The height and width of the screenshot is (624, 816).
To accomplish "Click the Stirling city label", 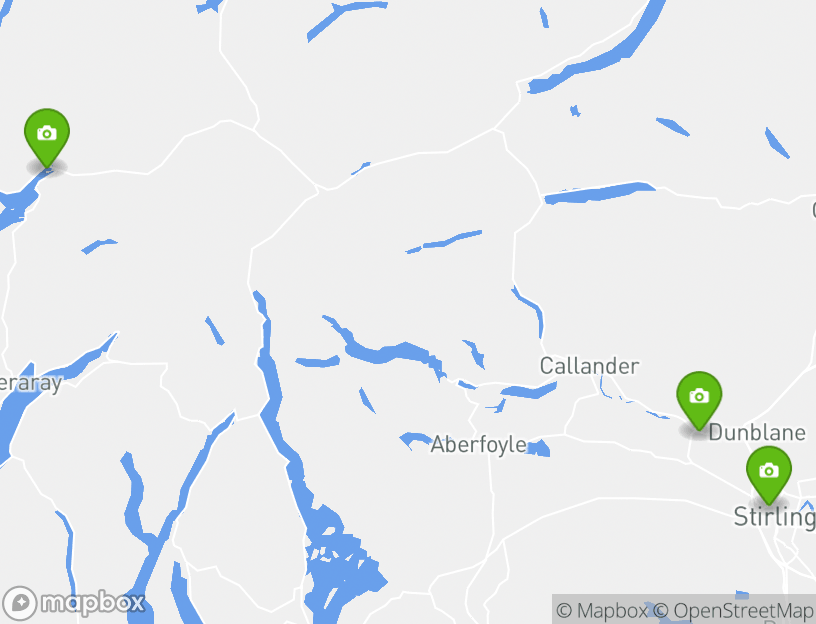I will (774, 517).
